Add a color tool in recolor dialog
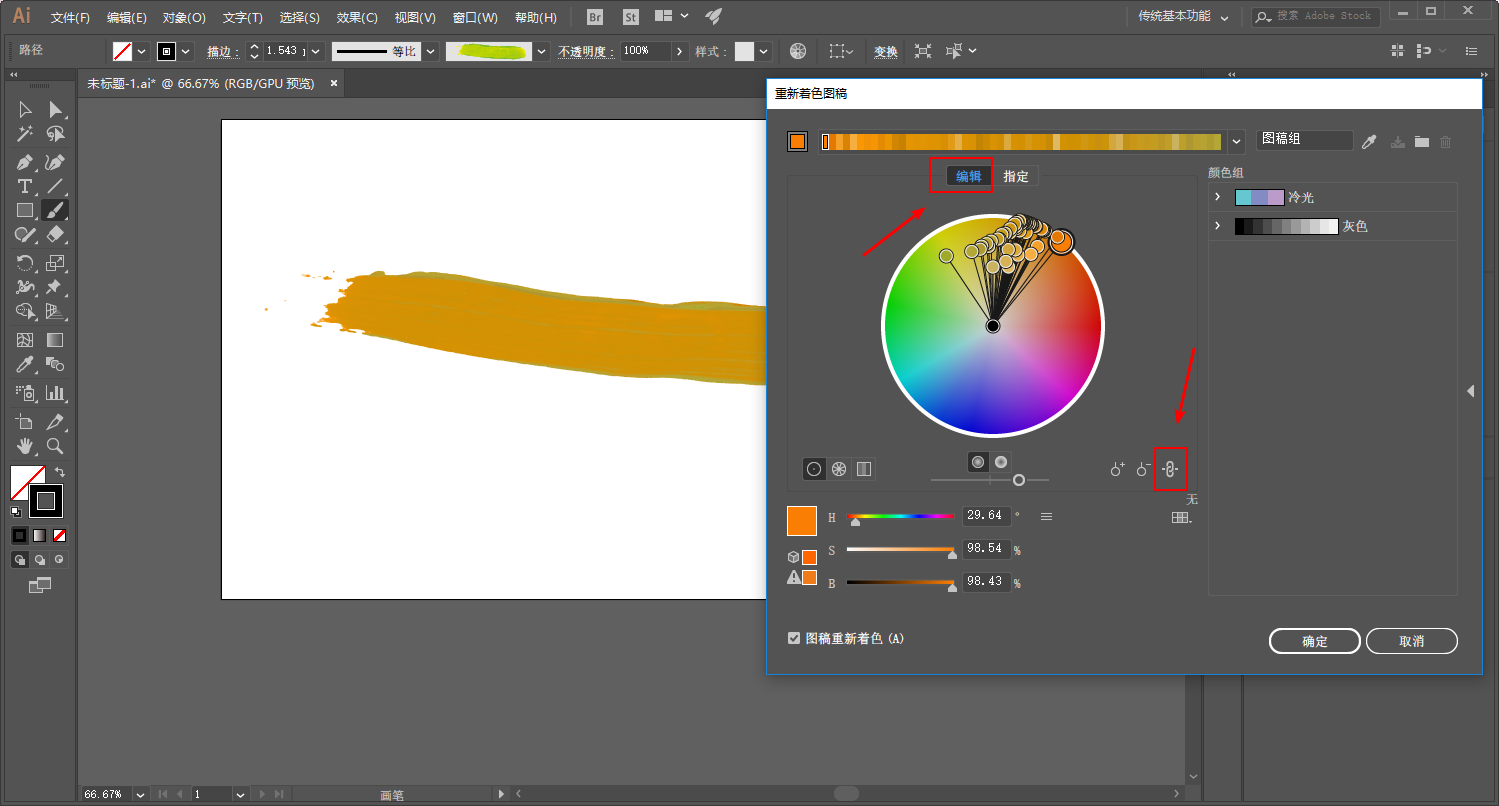 coord(1118,468)
